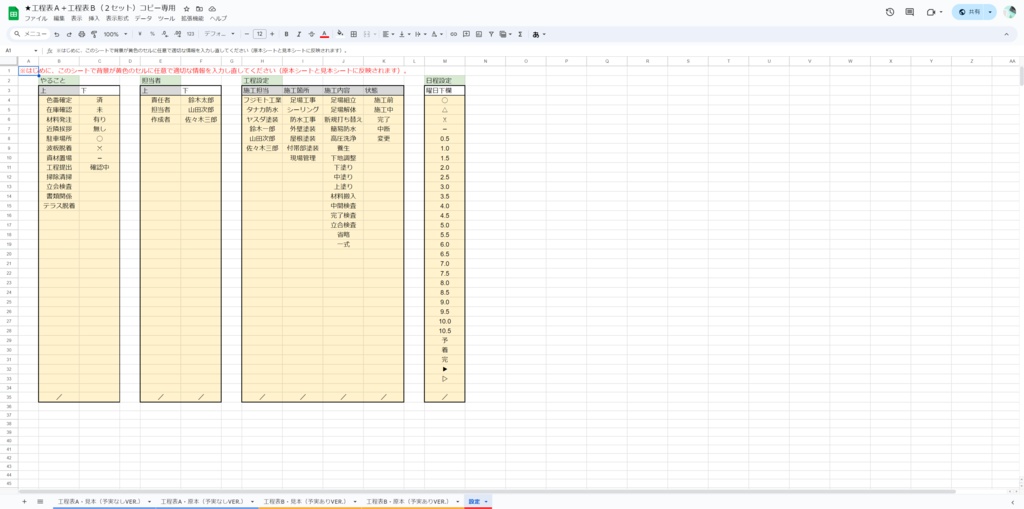Screen dimensions: 1024x509
Task: Click the functions sigma icon
Action: tap(520, 34)
